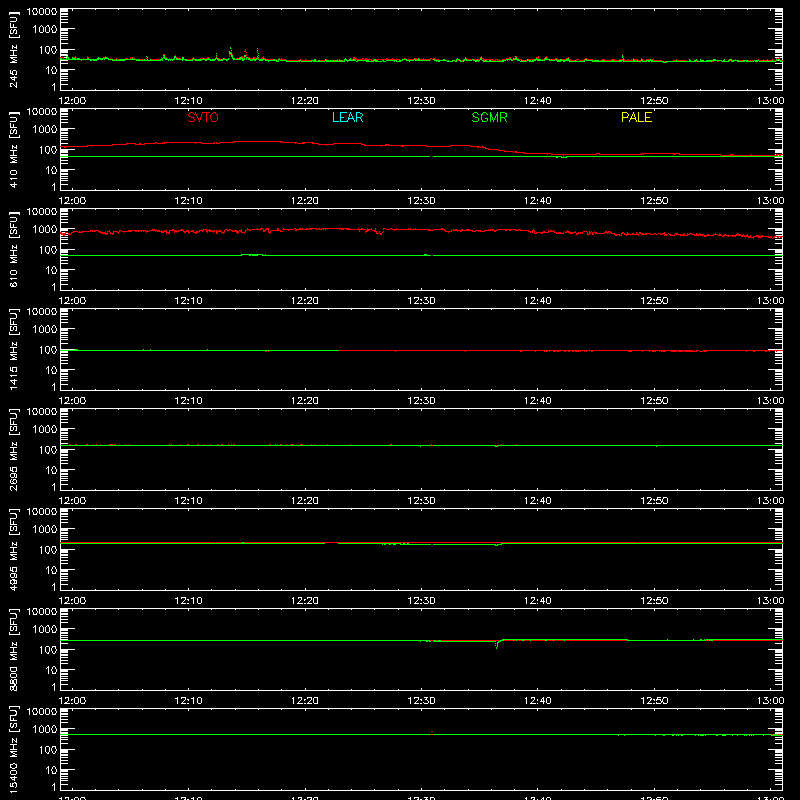Viewport: 800px width, 800px height.
Task: Click the 1000 tick label on 15400 MHz axis
Action: click(x=45, y=730)
